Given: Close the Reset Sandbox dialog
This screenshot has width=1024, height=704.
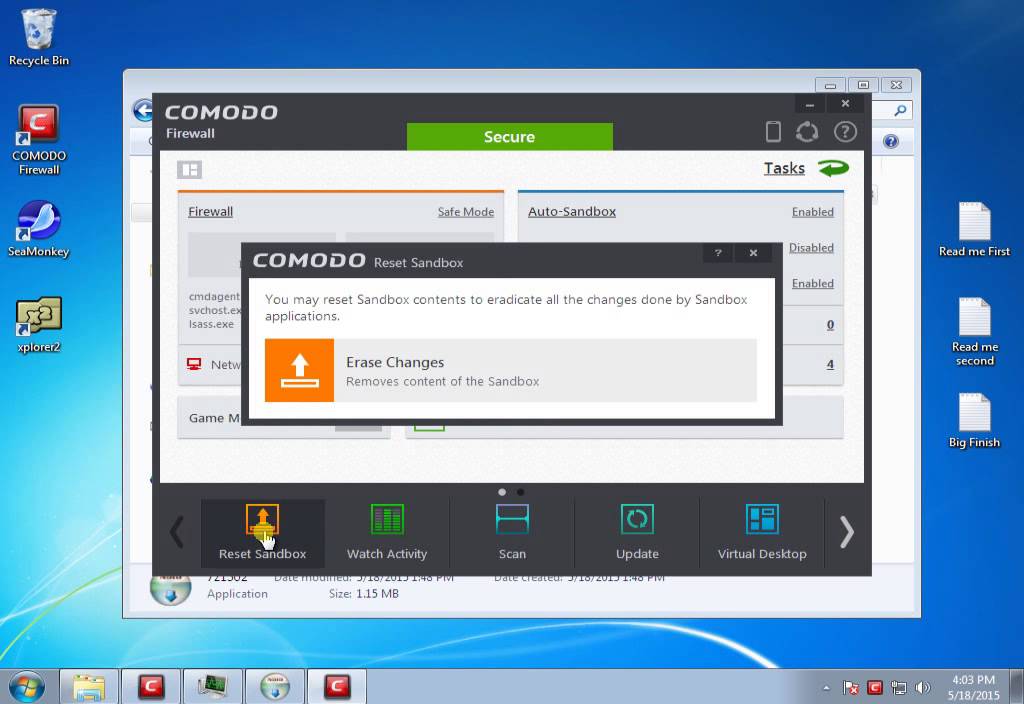Looking at the screenshot, I should pyautogui.click(x=753, y=253).
